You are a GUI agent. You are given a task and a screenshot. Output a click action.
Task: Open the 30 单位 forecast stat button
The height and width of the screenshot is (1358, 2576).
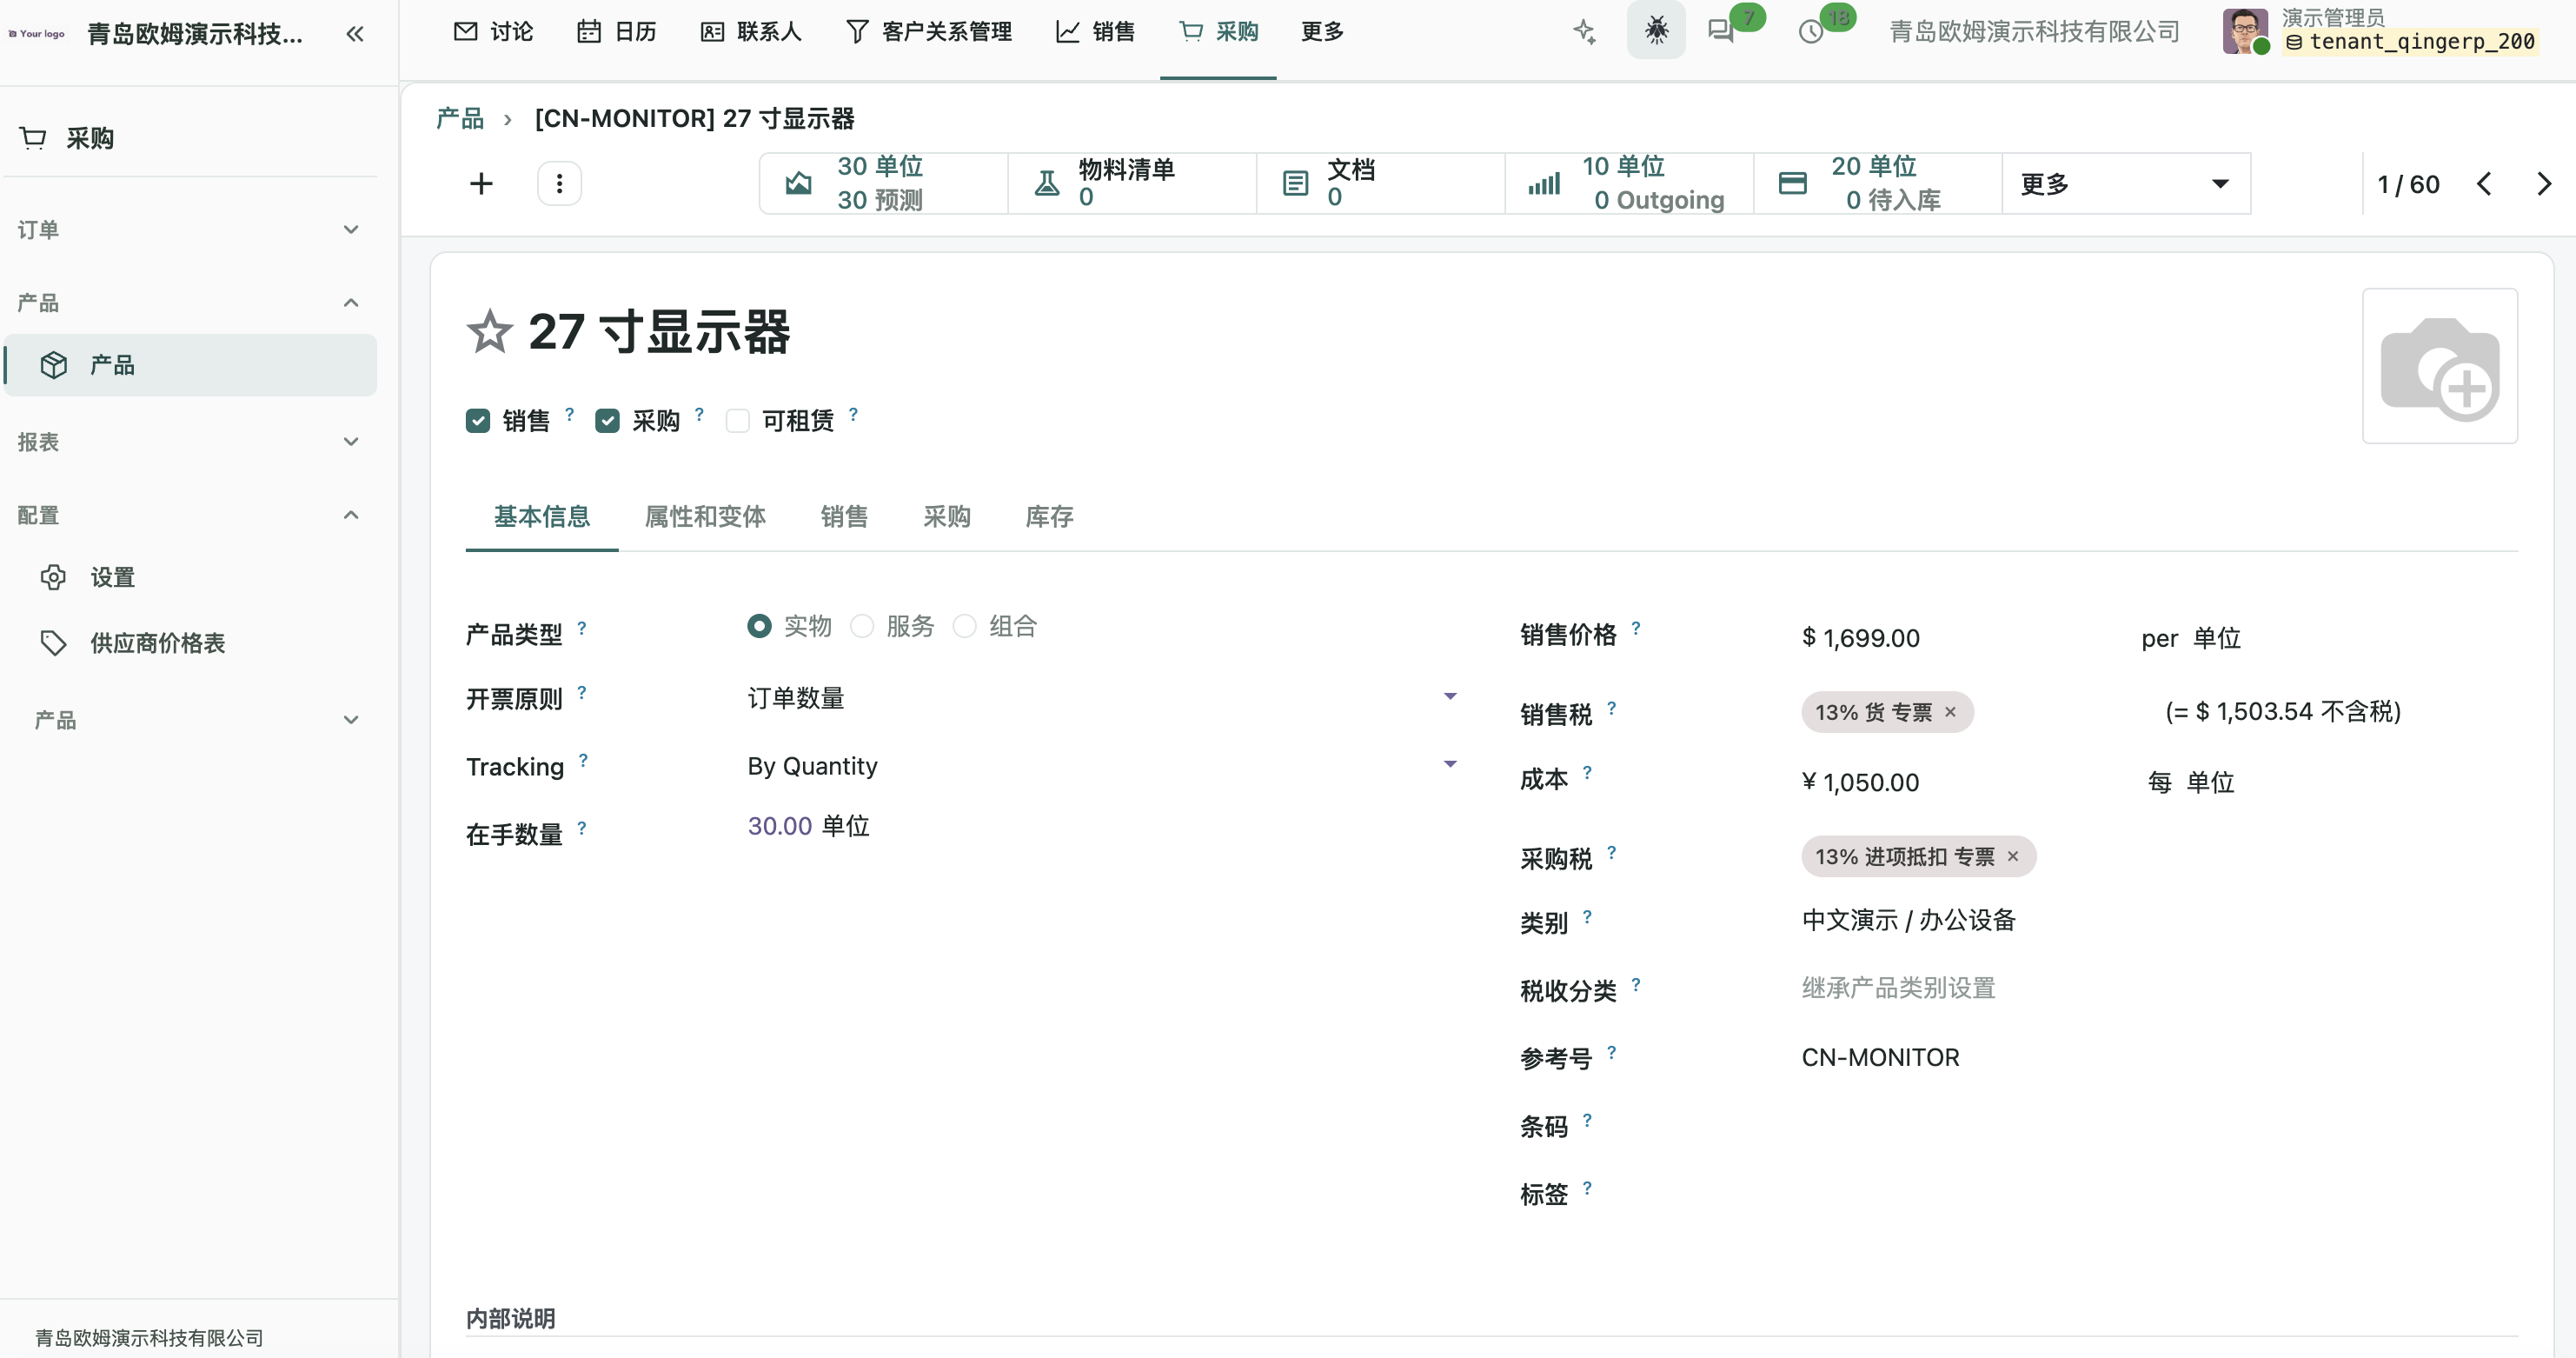883,183
